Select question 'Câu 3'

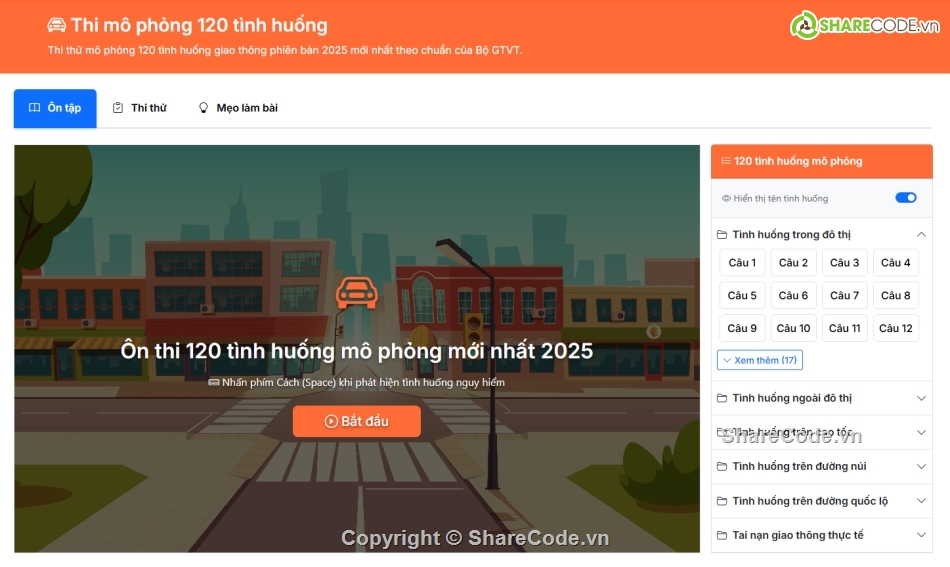pos(845,263)
